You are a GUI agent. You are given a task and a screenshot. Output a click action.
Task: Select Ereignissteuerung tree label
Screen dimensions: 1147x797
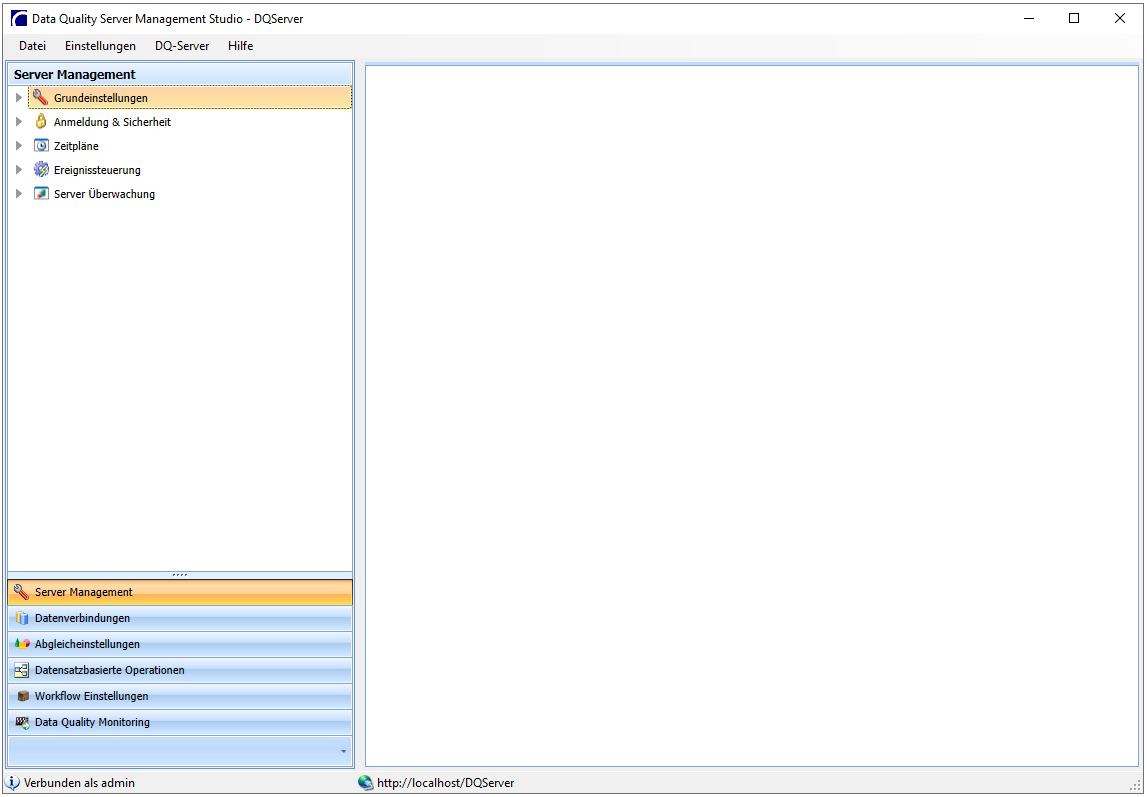tap(97, 170)
